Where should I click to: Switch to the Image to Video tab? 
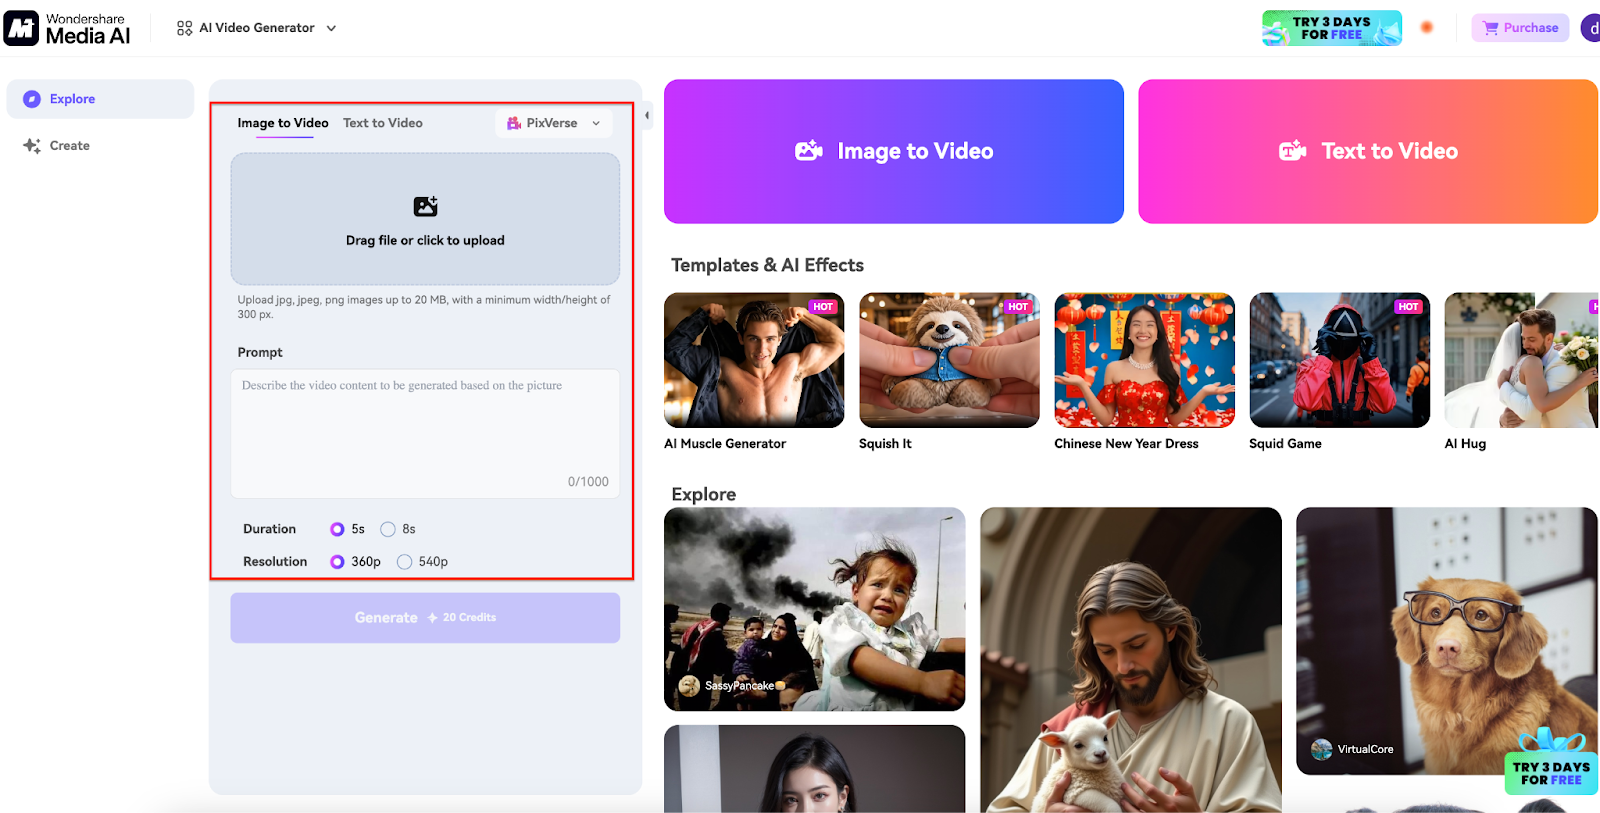[x=283, y=123]
